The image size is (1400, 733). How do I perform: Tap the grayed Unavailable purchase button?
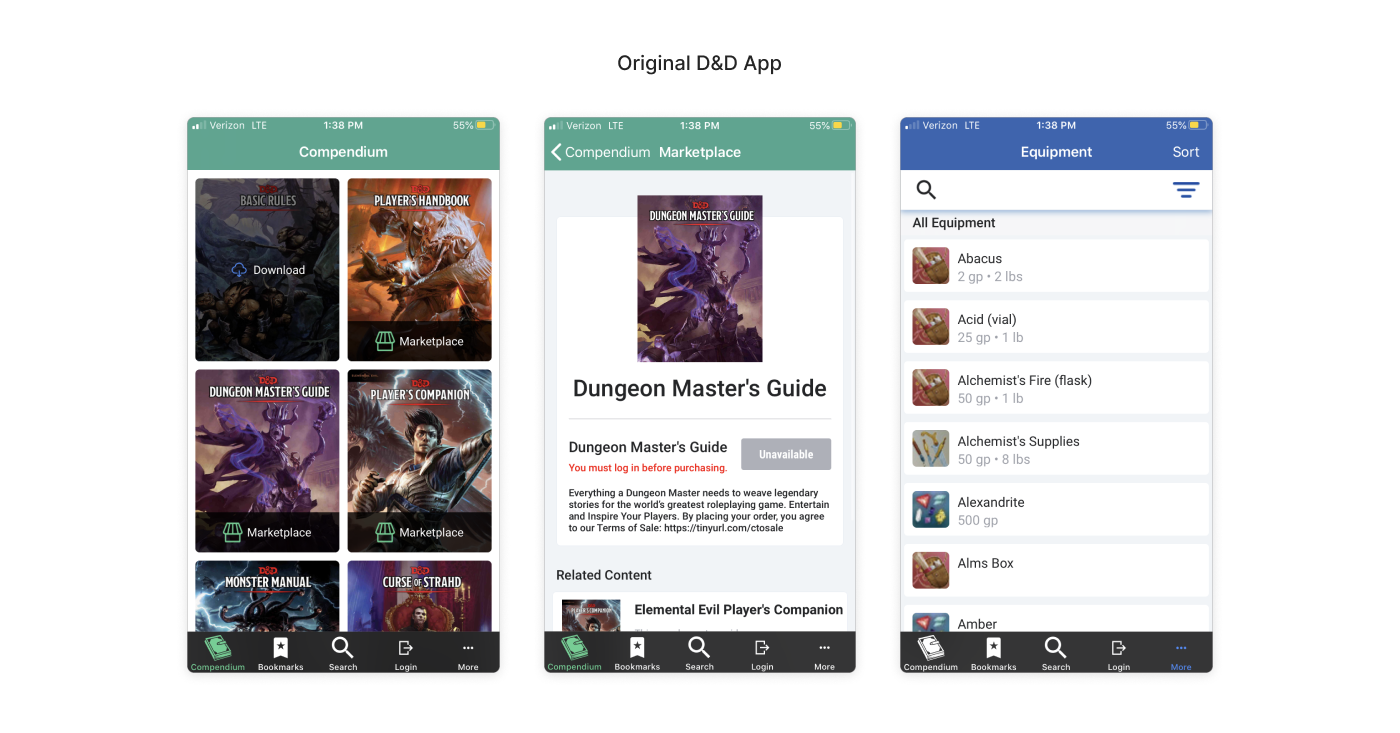pyautogui.click(x=786, y=454)
